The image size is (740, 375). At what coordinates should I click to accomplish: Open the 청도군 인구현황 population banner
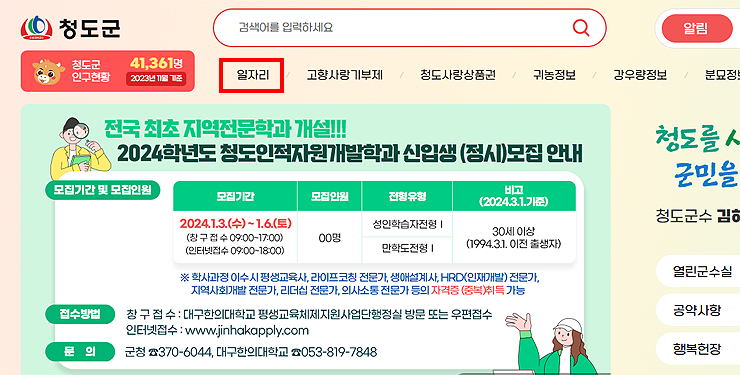[108, 71]
